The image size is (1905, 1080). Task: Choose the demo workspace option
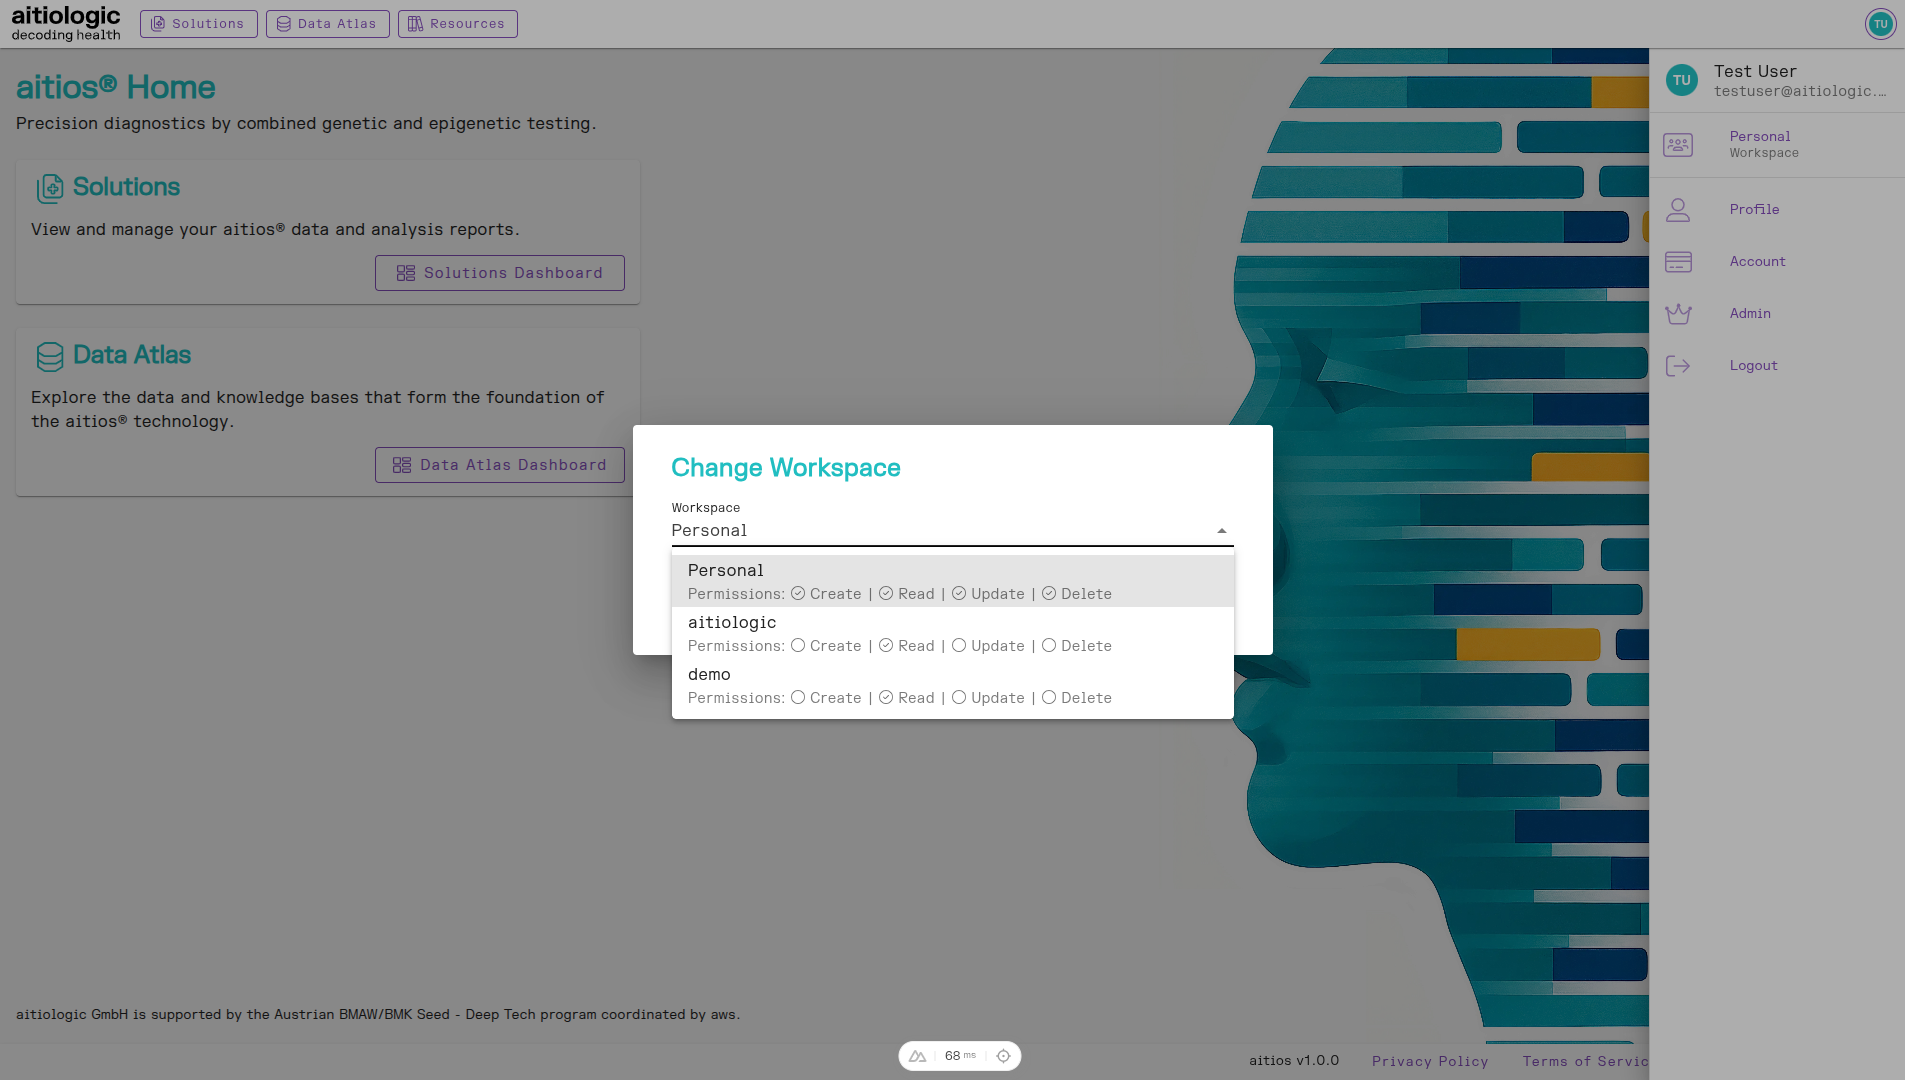709,675
